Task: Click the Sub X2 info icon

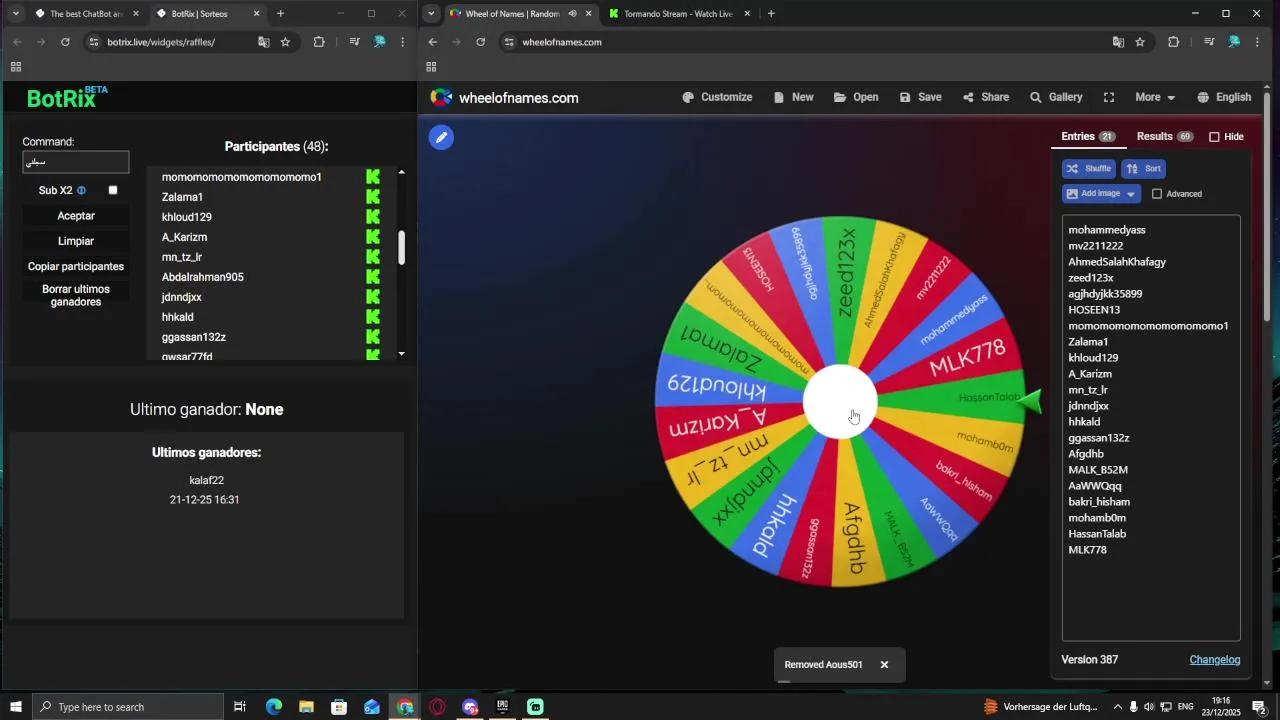Action: (x=81, y=190)
